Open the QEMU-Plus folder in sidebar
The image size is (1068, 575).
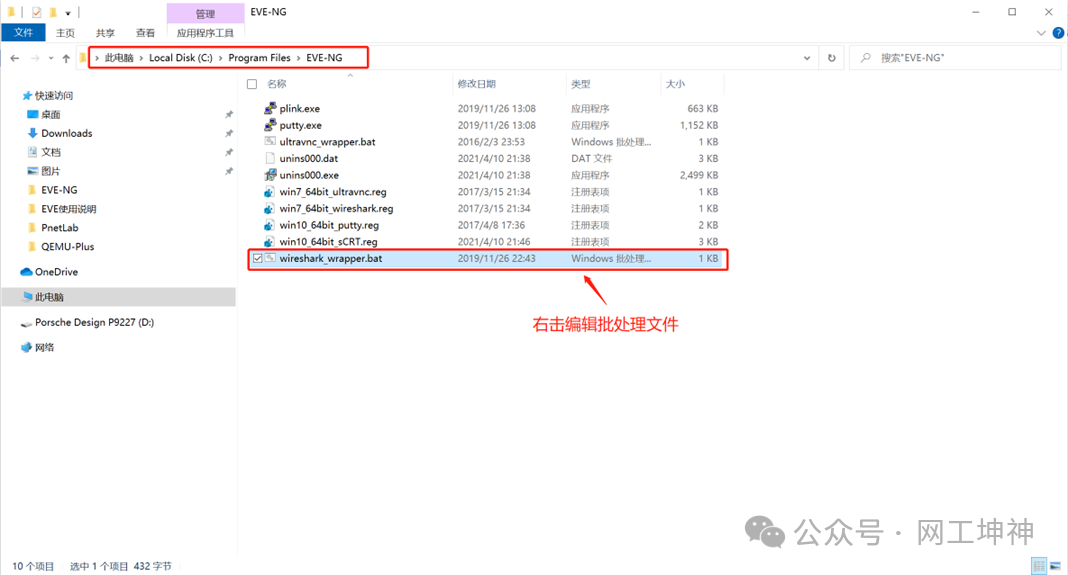click(67, 247)
